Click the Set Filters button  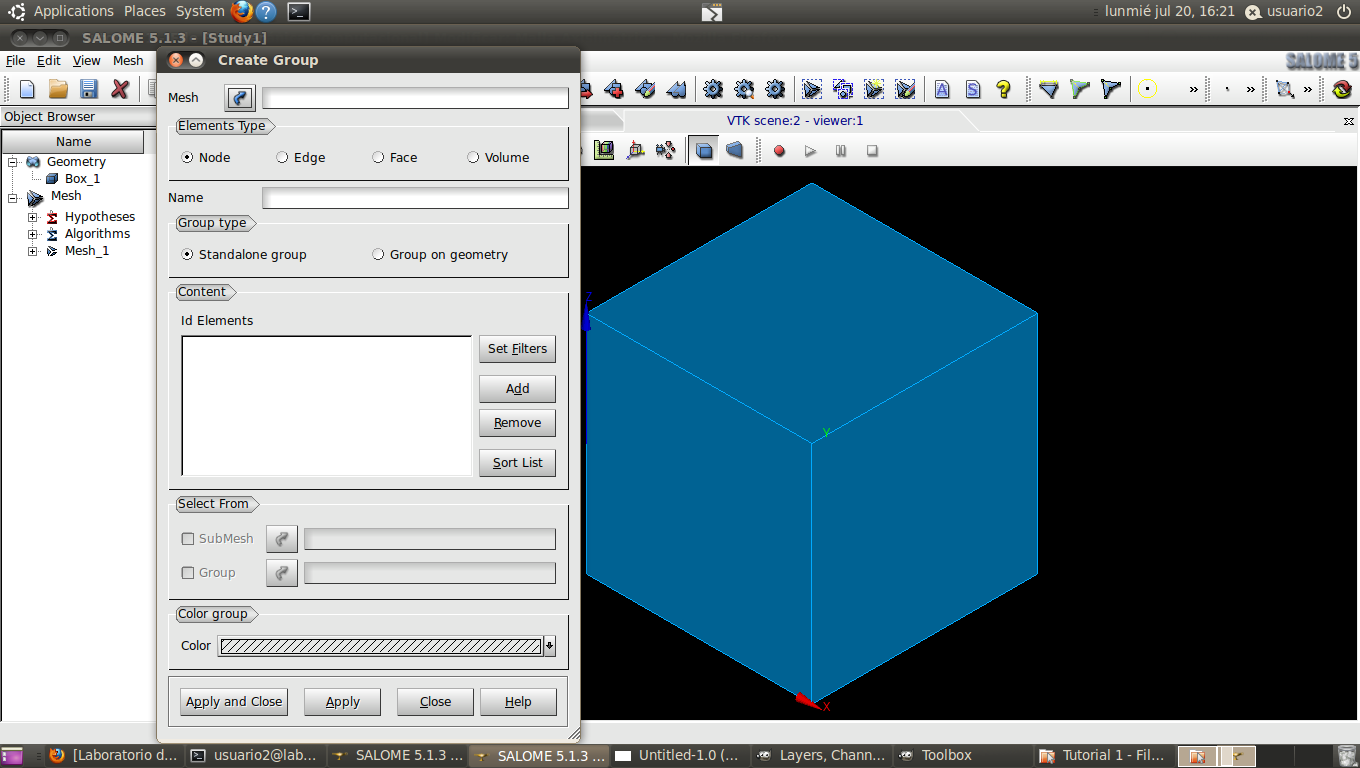(517, 349)
